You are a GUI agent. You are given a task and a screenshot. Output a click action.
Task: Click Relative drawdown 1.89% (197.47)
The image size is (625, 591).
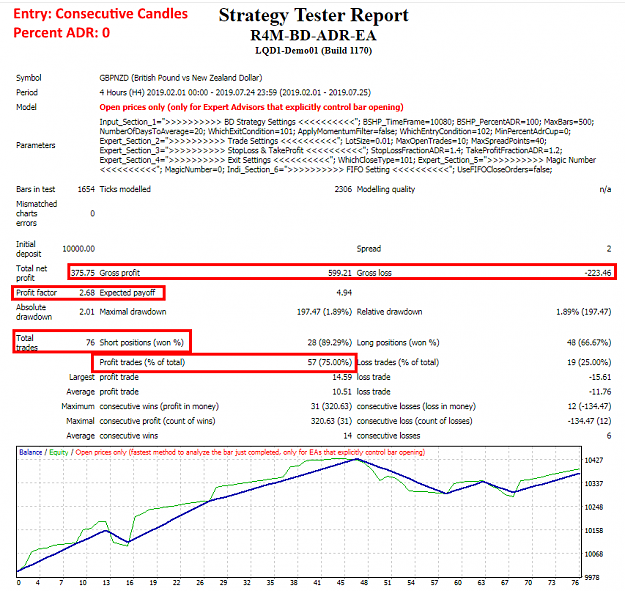coord(584,312)
